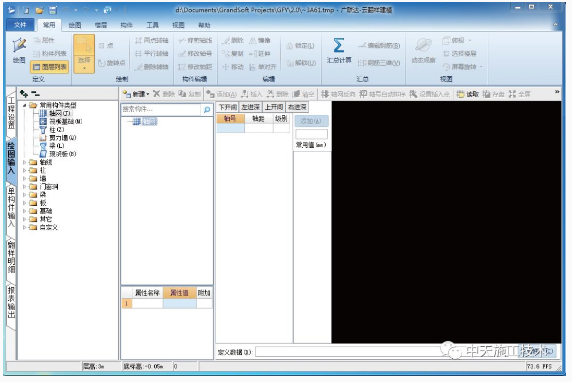The image size is (572, 382).
Task: Open the 构件列表 component list
Action: click(x=50, y=54)
